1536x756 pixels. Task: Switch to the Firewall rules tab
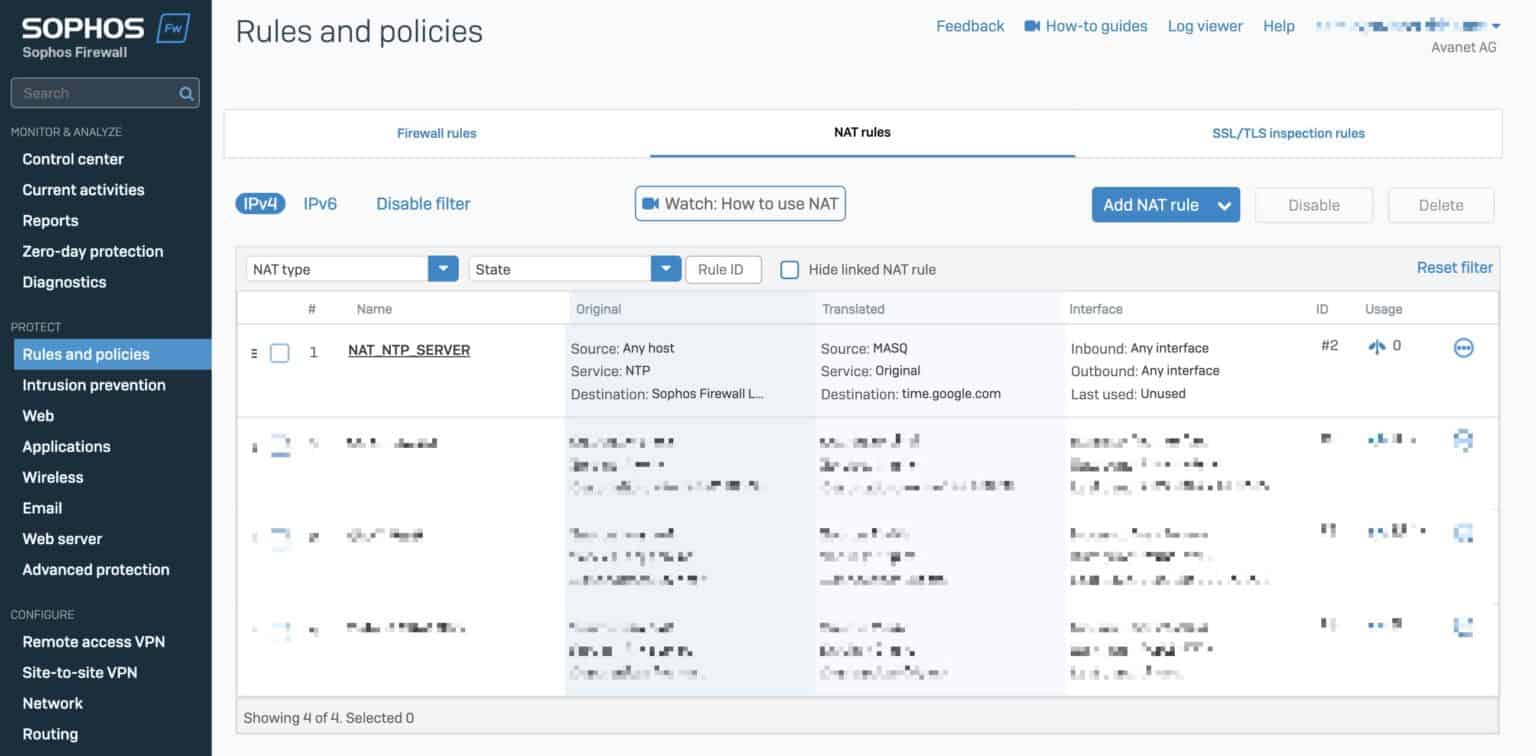coord(437,132)
